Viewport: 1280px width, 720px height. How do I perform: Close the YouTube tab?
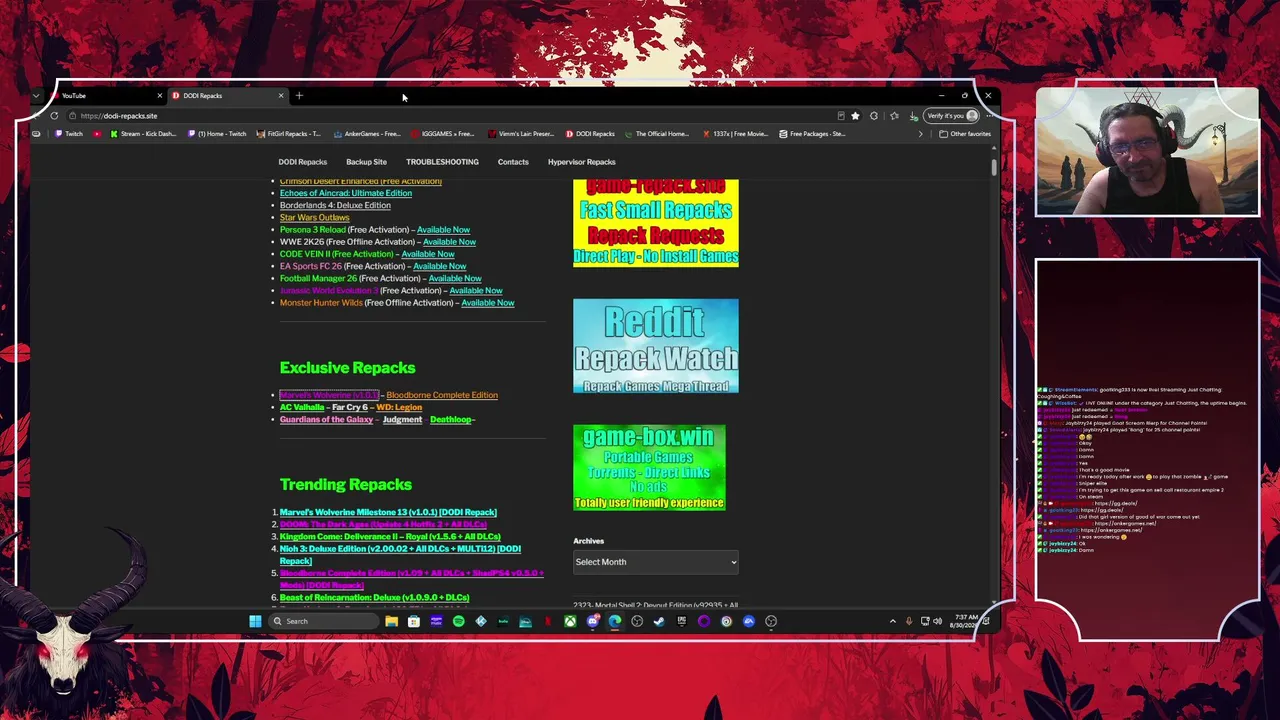(159, 96)
